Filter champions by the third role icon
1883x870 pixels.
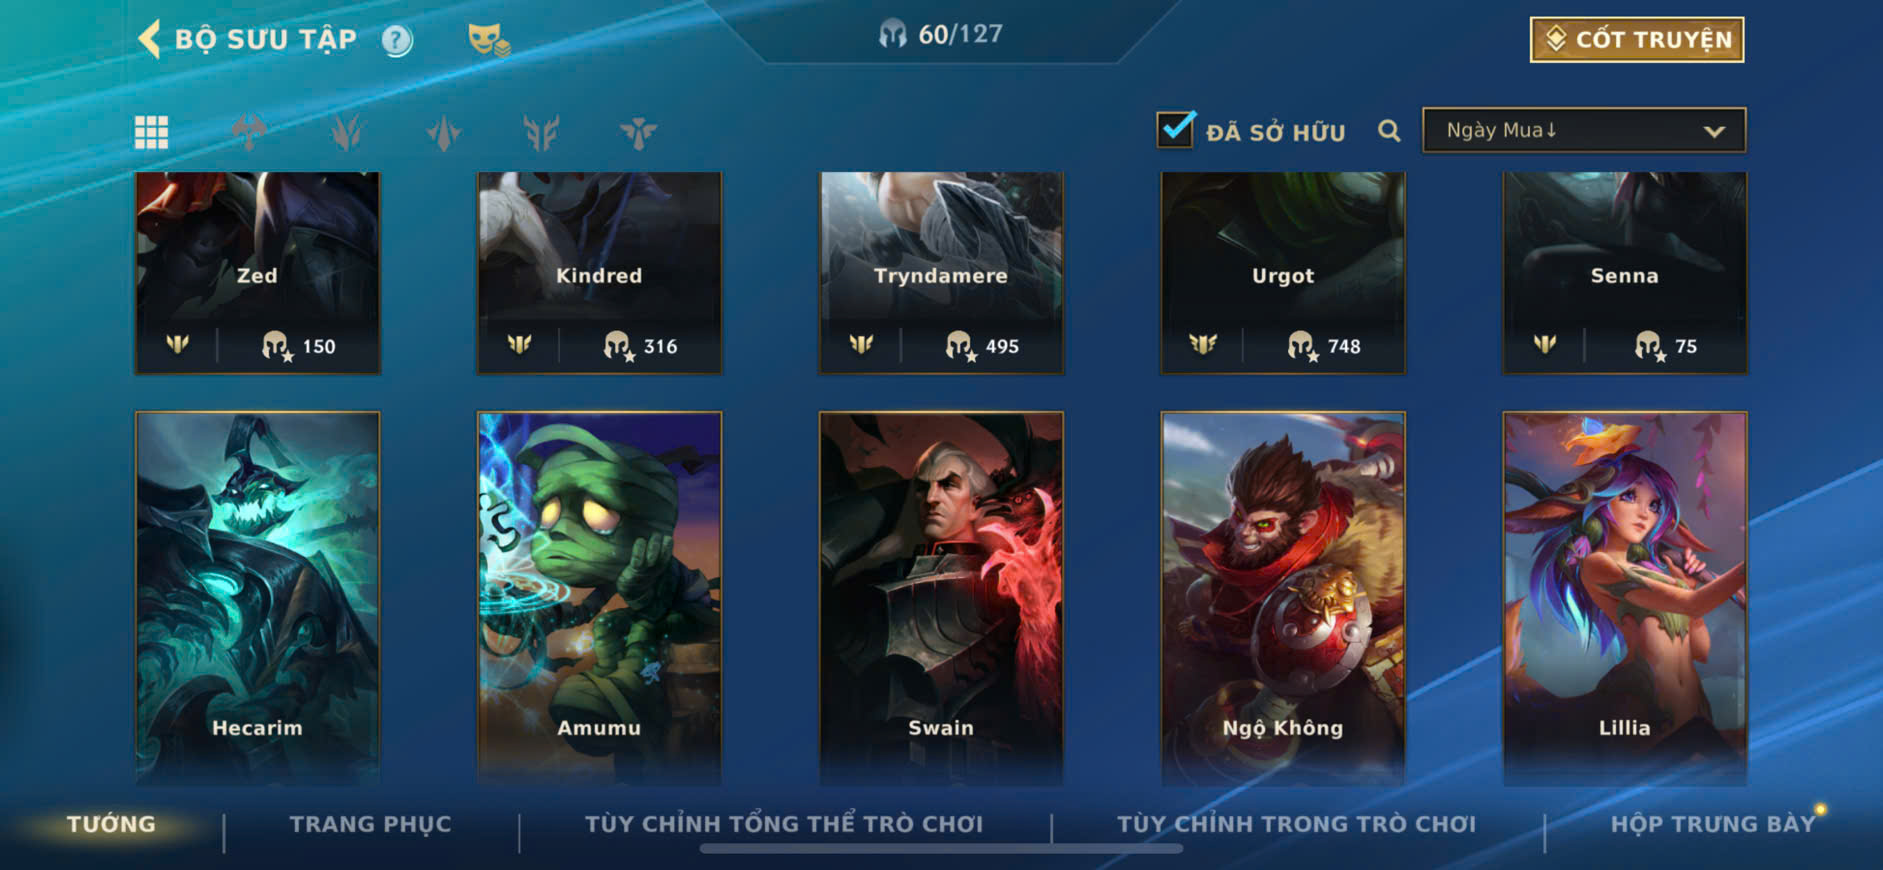tap(443, 132)
